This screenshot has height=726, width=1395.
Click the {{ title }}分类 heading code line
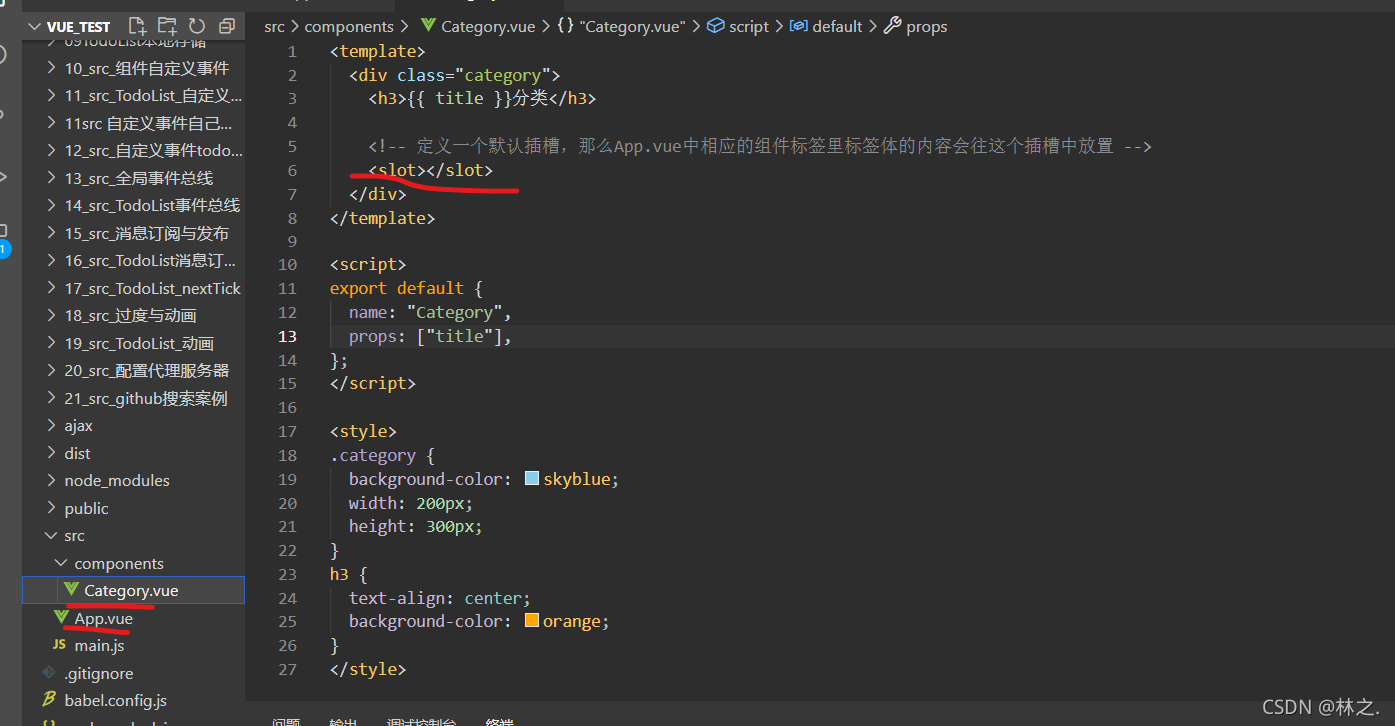(482, 98)
